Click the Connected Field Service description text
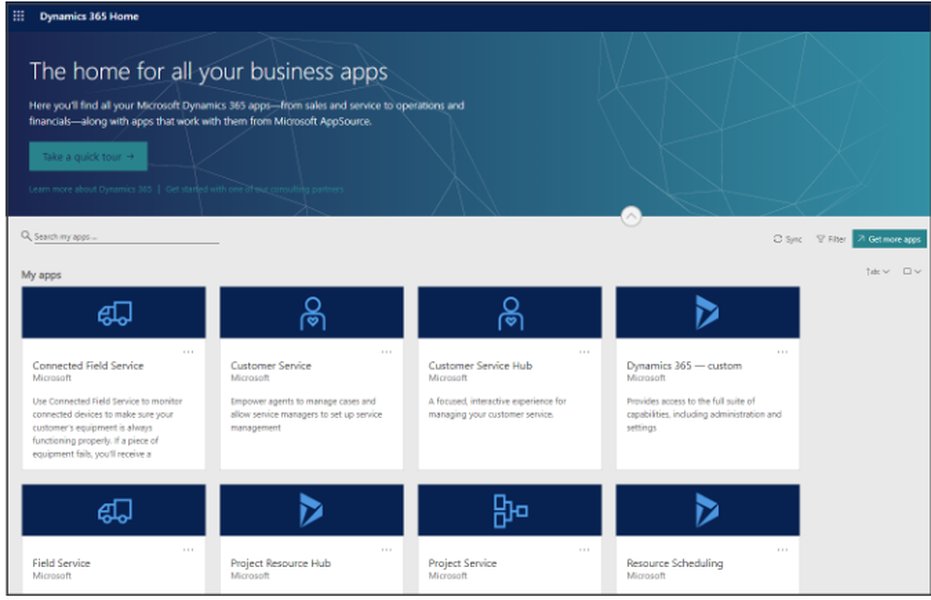931x600 pixels. click(x=107, y=427)
